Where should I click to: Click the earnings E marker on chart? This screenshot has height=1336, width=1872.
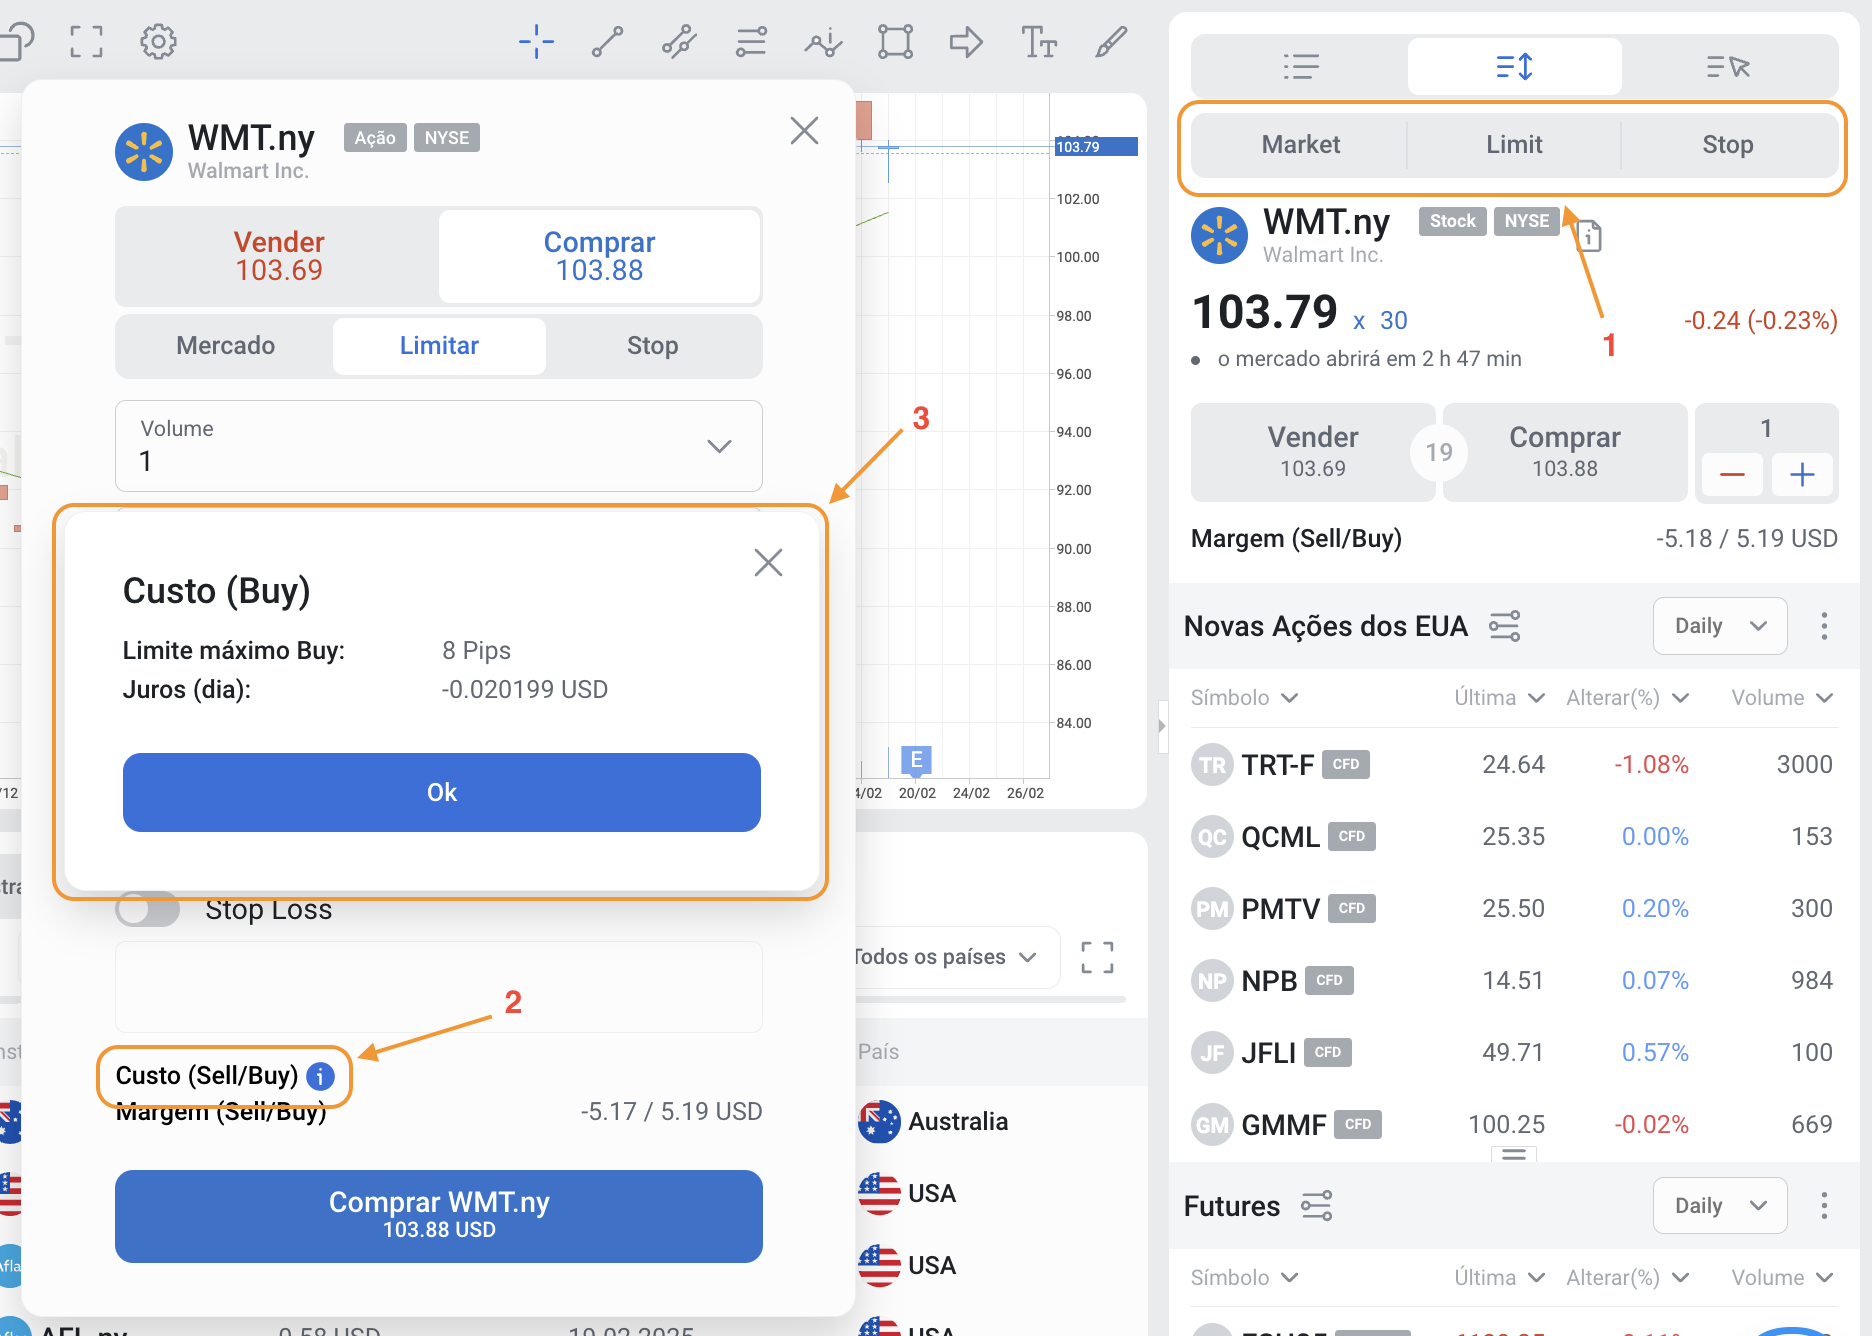(x=916, y=760)
